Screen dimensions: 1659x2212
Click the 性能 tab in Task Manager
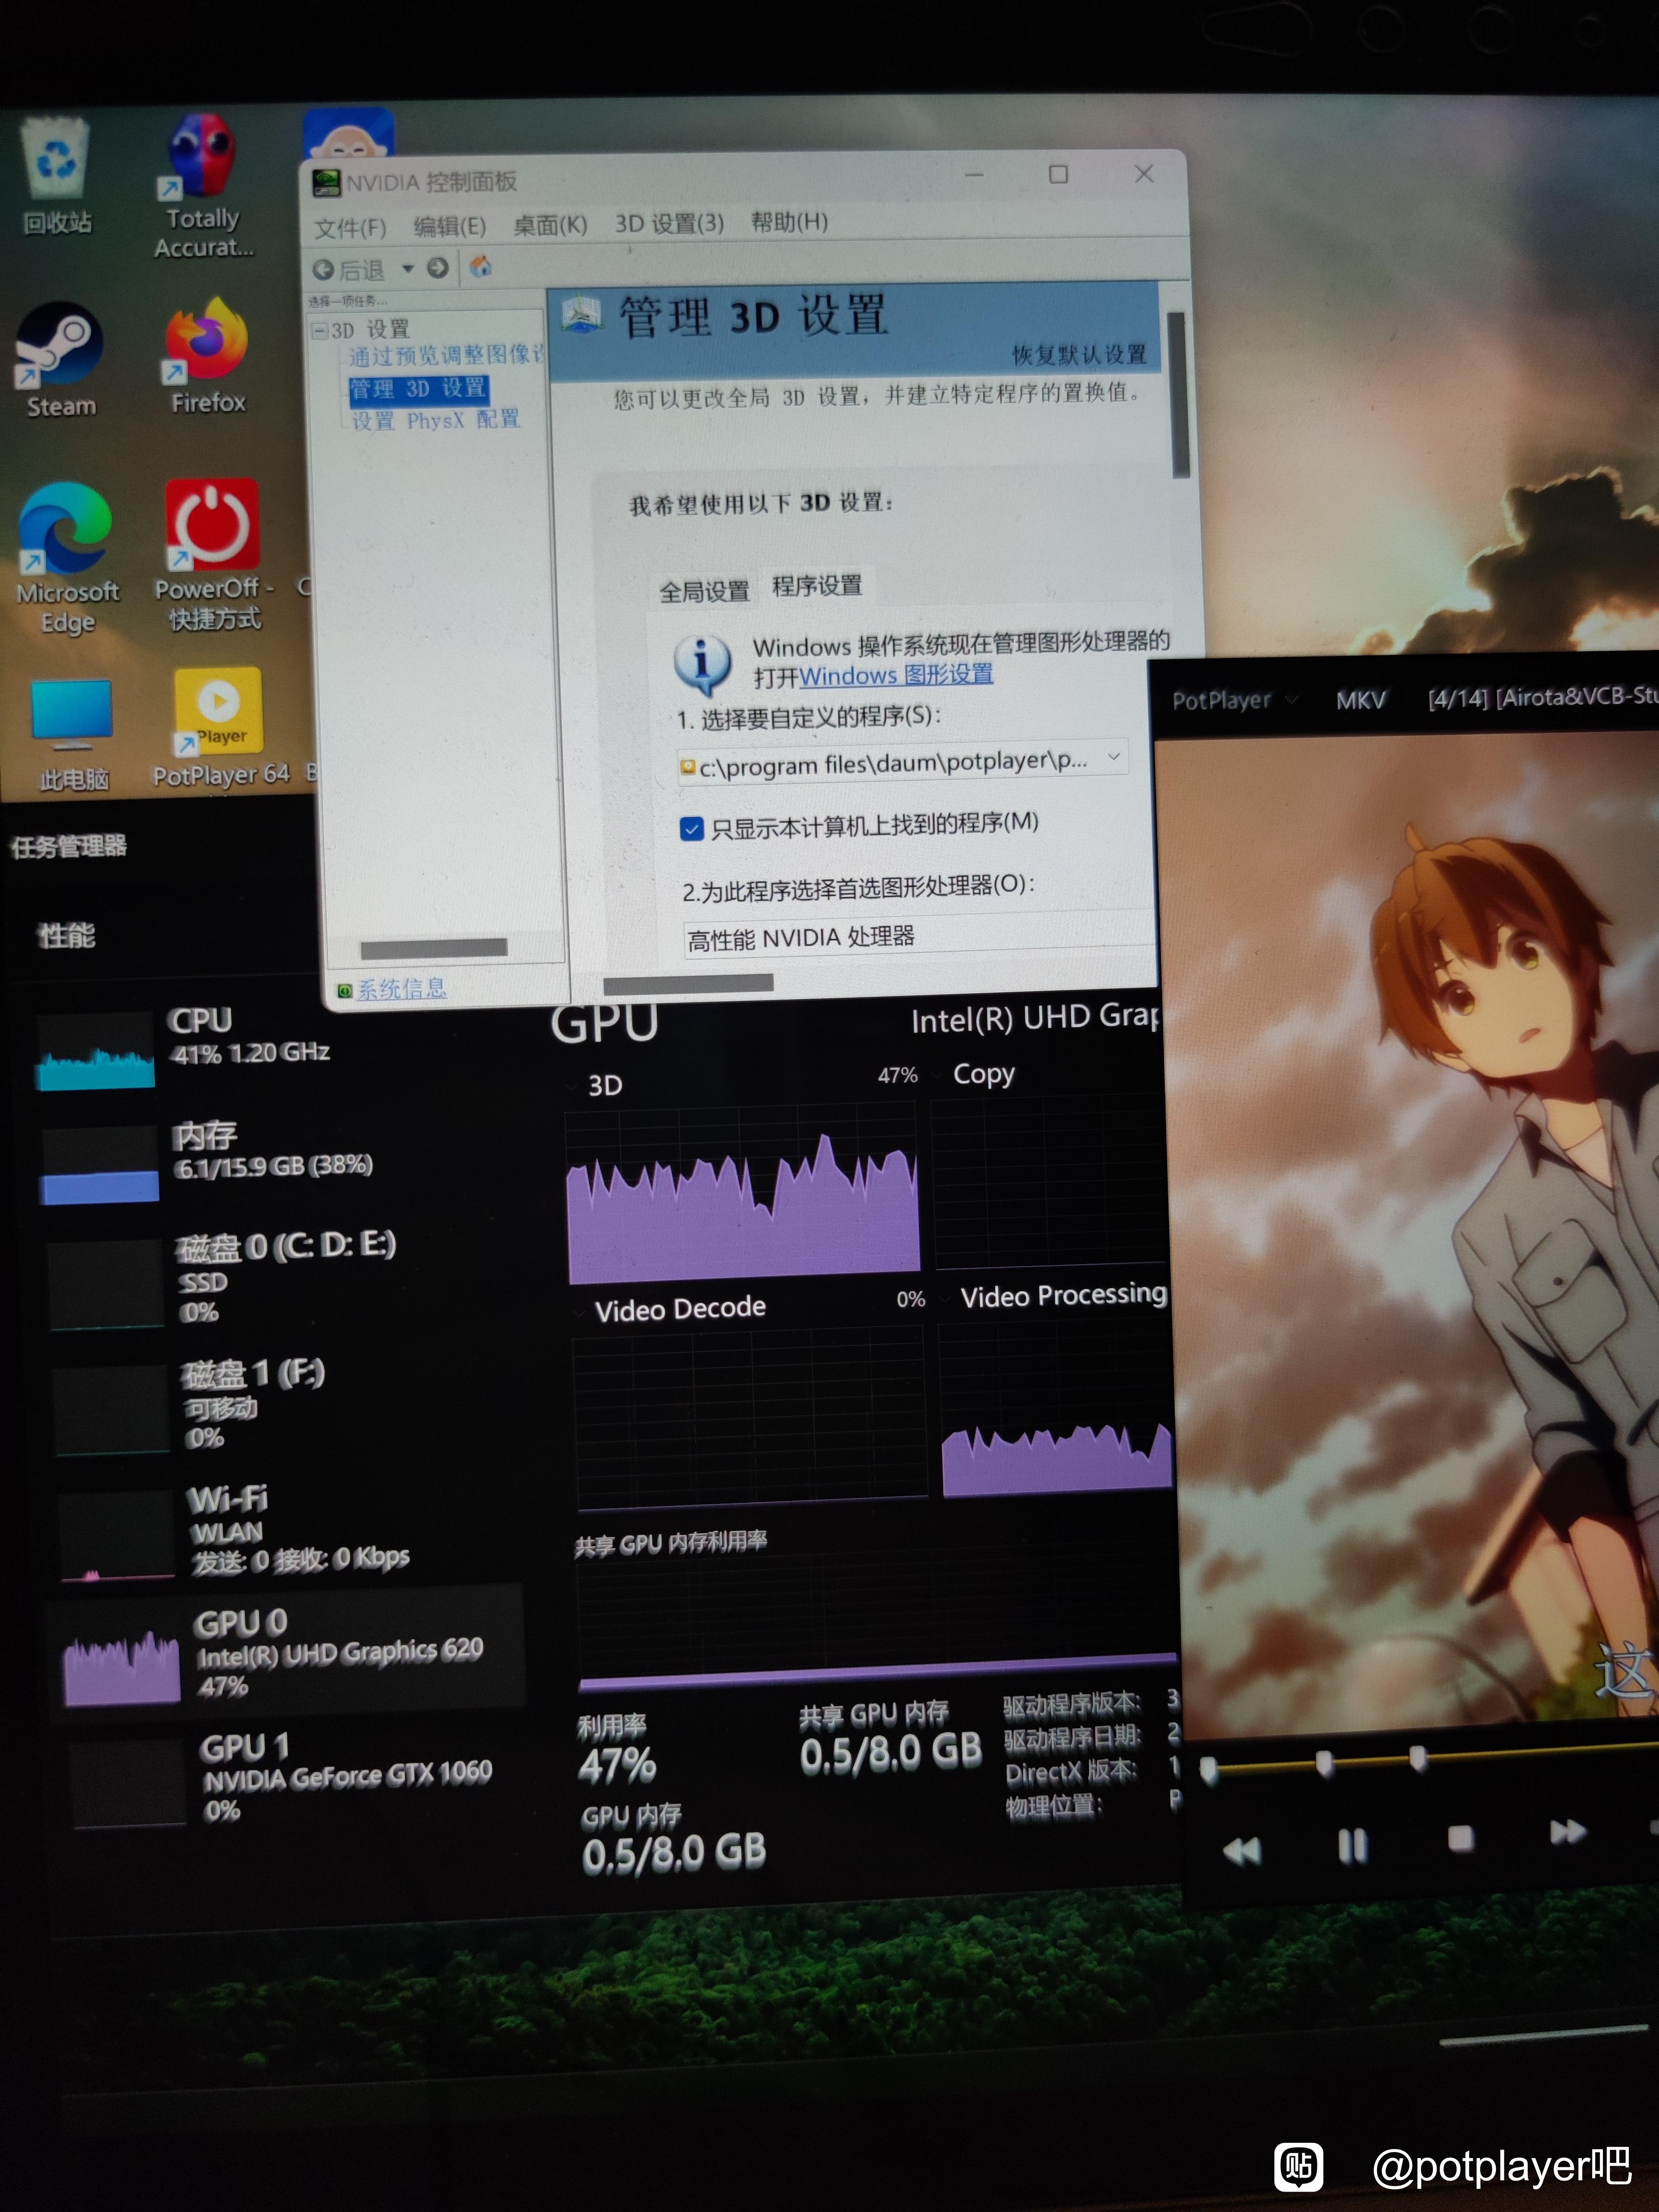pos(66,936)
